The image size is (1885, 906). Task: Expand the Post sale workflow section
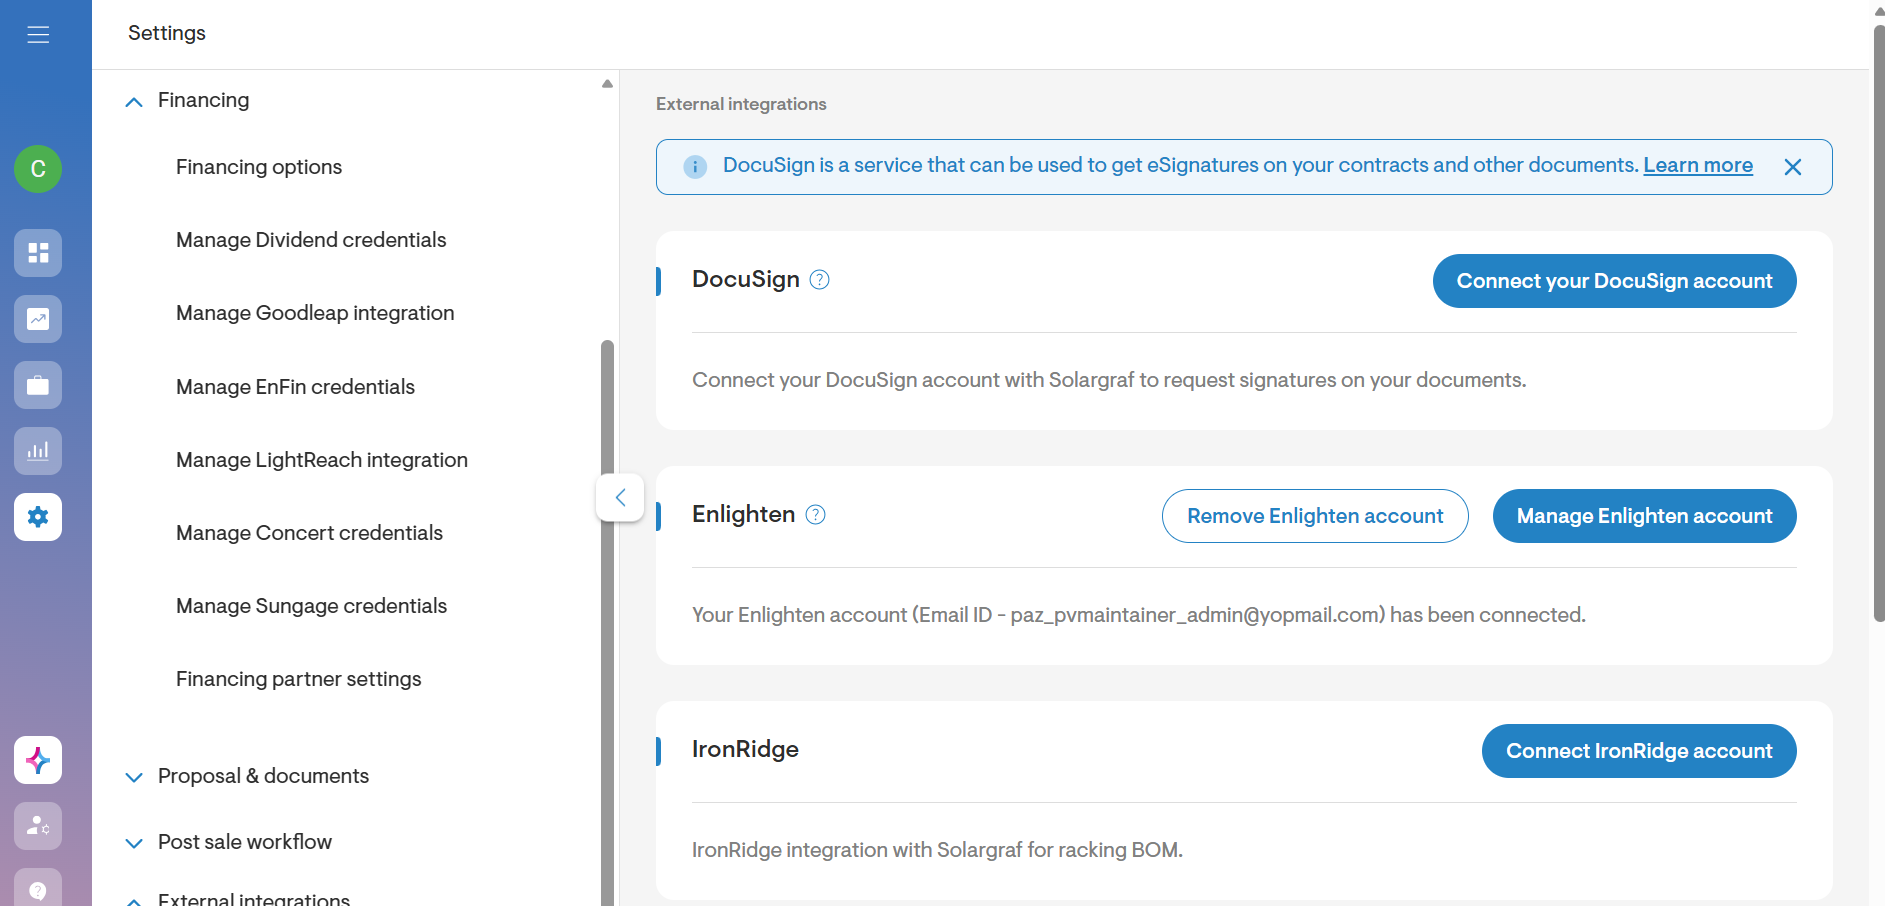pyautogui.click(x=134, y=843)
